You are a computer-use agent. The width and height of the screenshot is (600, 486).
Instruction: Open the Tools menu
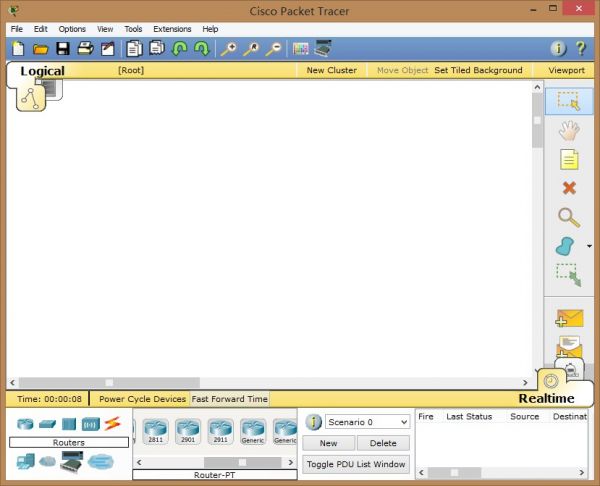pos(133,29)
